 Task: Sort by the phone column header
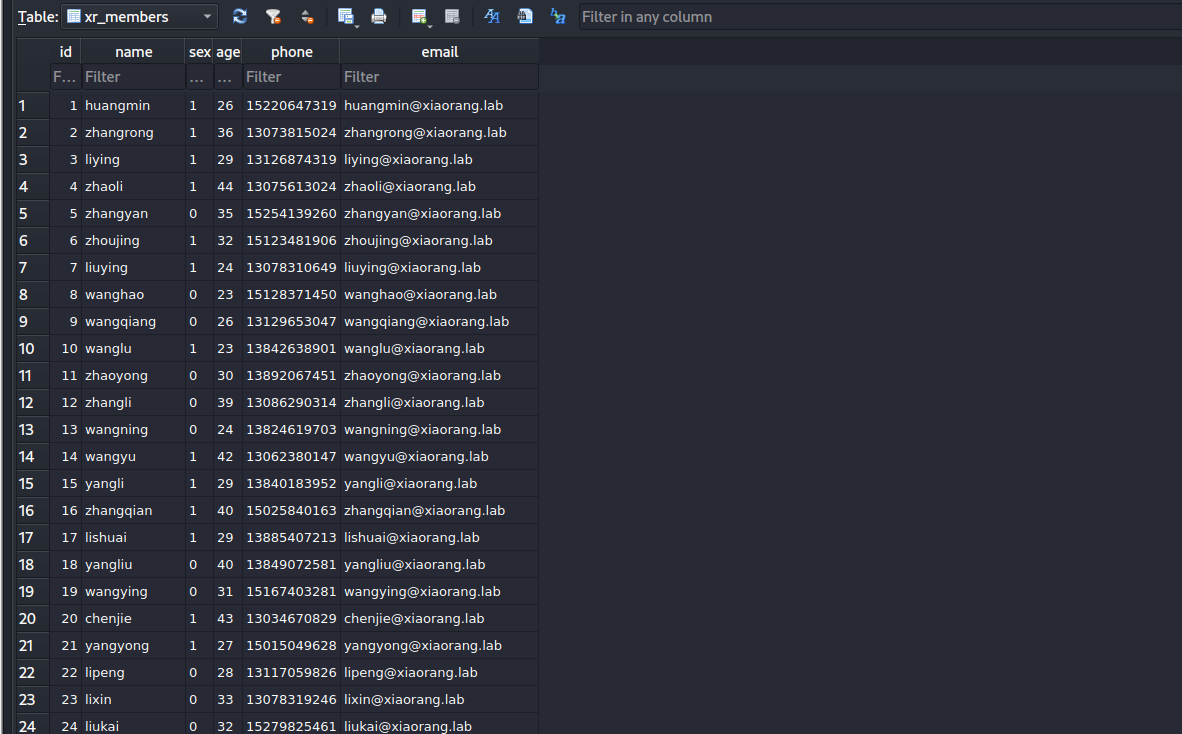[291, 52]
